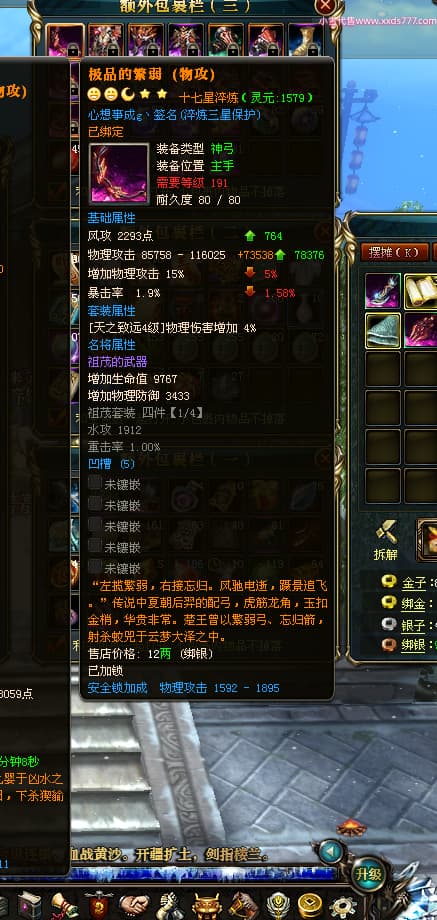Toggle the last 未镶嵌 socket box
Image resolution: width=437 pixels, height=920 pixels.
95,566
